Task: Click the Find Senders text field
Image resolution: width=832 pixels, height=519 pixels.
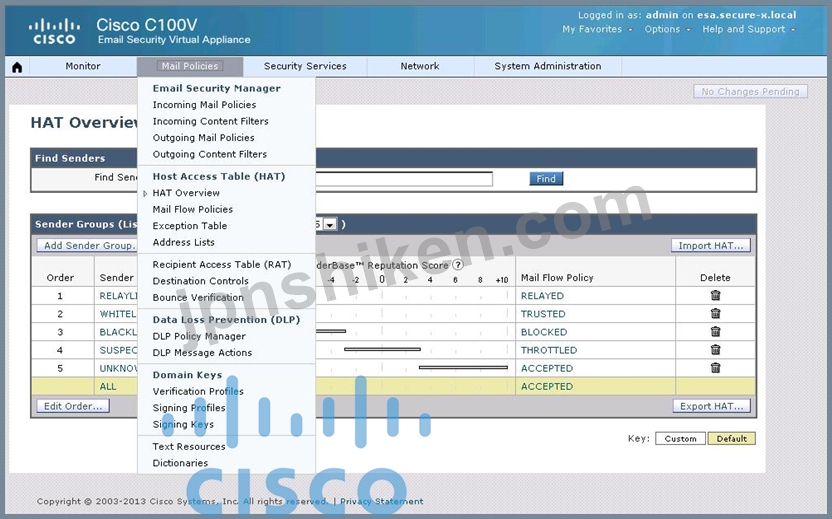Action: 404,179
